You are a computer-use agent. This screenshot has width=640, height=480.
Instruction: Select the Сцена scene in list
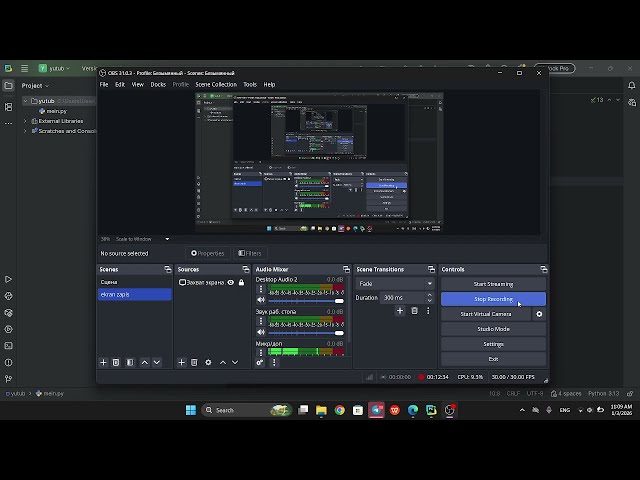pyautogui.click(x=135, y=282)
